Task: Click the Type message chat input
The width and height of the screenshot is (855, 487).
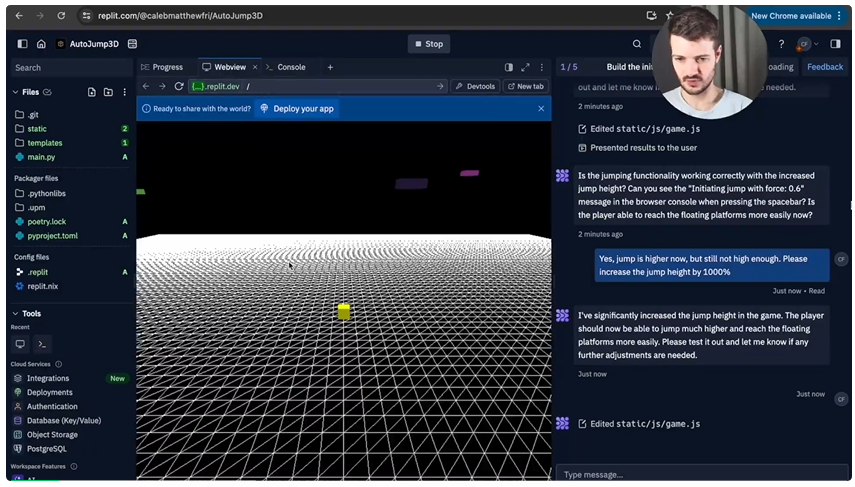Action: point(701,474)
